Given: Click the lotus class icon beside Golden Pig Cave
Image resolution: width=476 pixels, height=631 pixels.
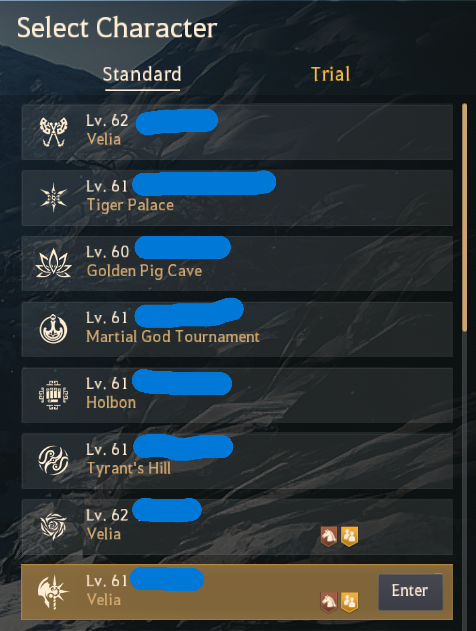Looking at the screenshot, I should (x=54, y=263).
